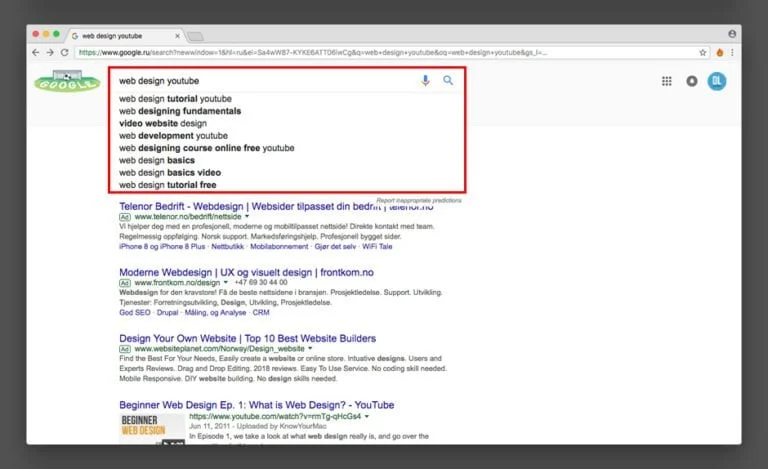The width and height of the screenshot is (768, 469).
Task: Bookmark this page with the star icon
Action: (x=703, y=52)
